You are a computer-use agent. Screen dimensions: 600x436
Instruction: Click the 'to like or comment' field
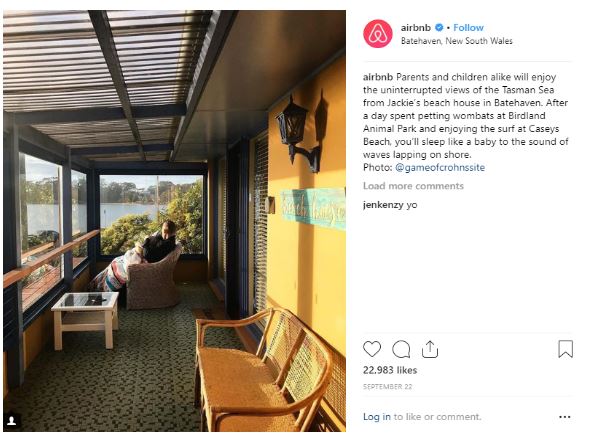[437, 416]
